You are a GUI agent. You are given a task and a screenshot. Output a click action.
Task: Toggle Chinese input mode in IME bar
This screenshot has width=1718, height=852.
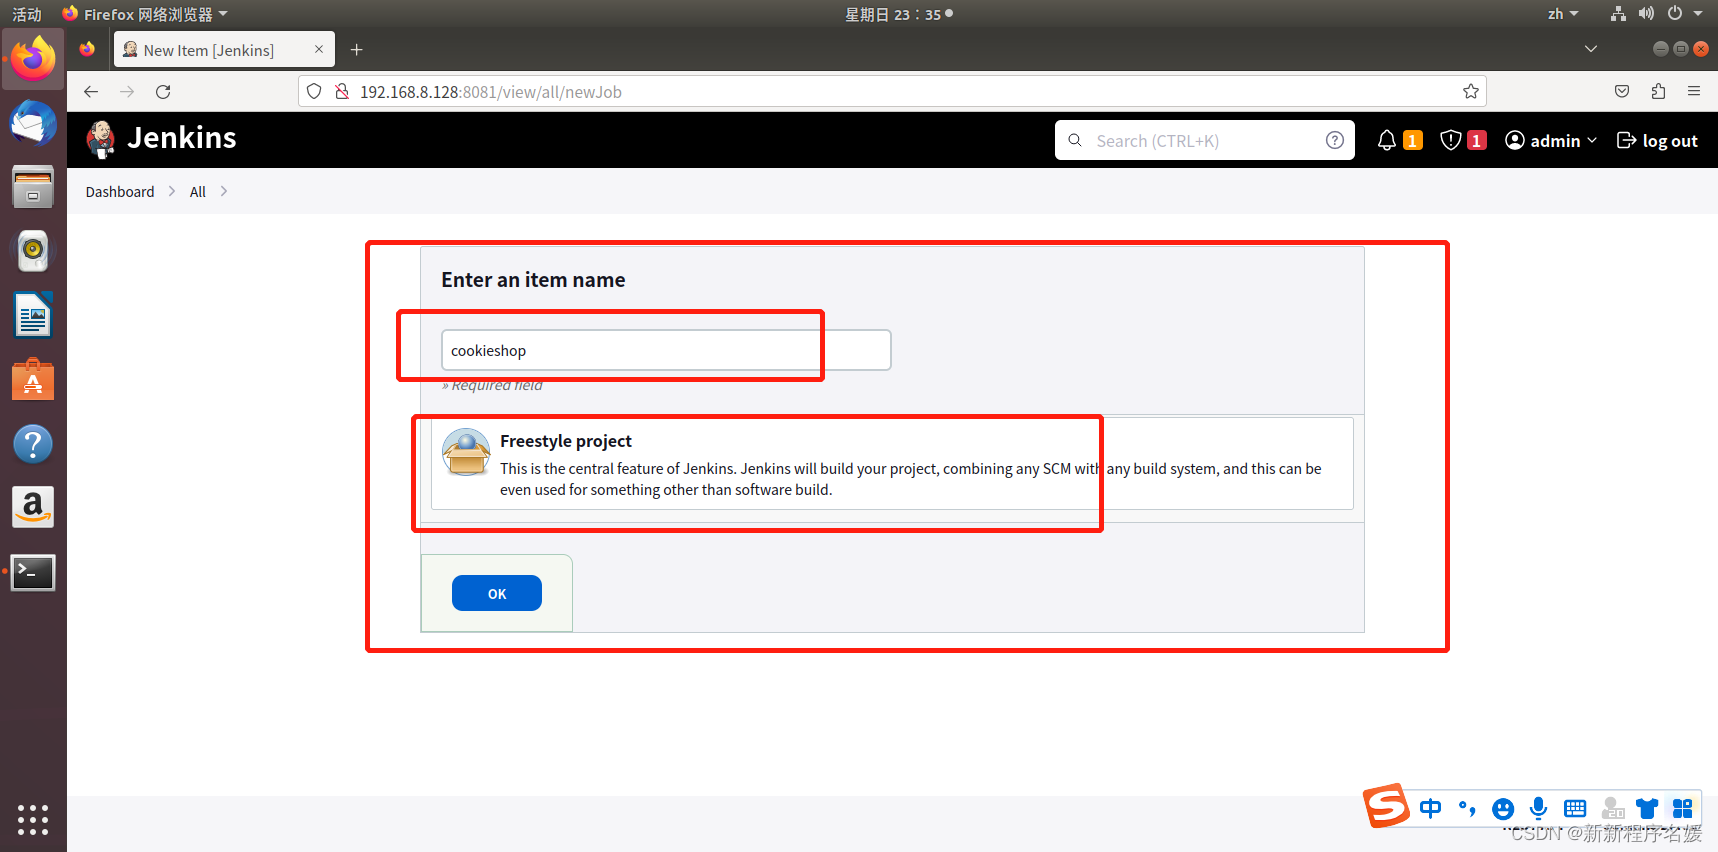tap(1431, 808)
